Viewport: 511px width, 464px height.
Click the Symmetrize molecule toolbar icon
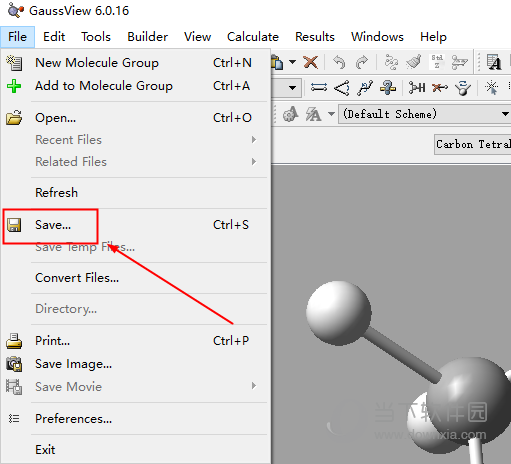(460, 62)
